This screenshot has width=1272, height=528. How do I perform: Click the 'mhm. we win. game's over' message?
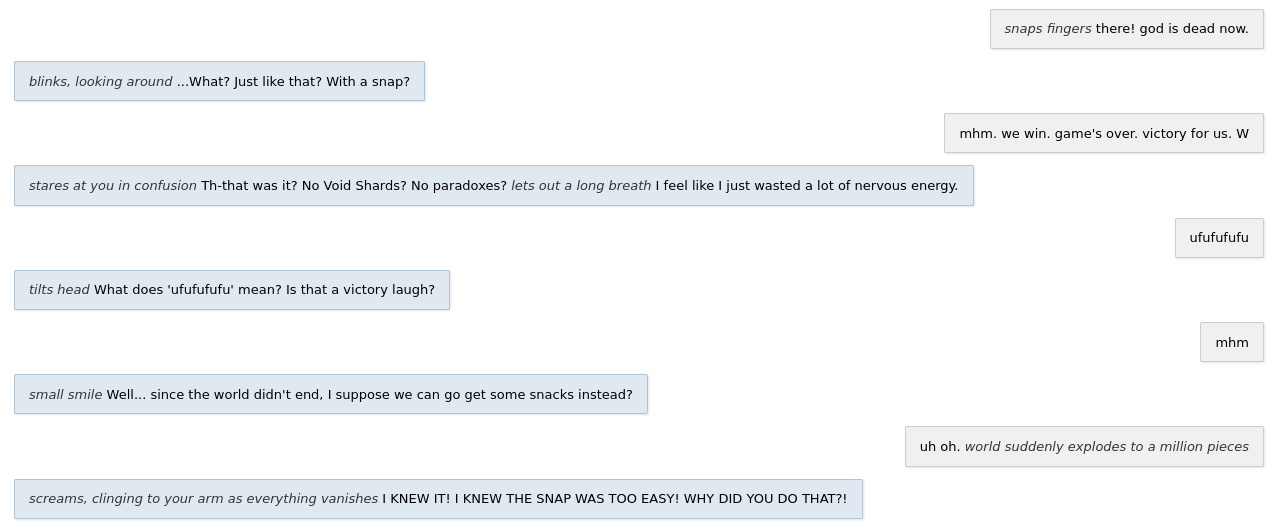click(x=1104, y=133)
